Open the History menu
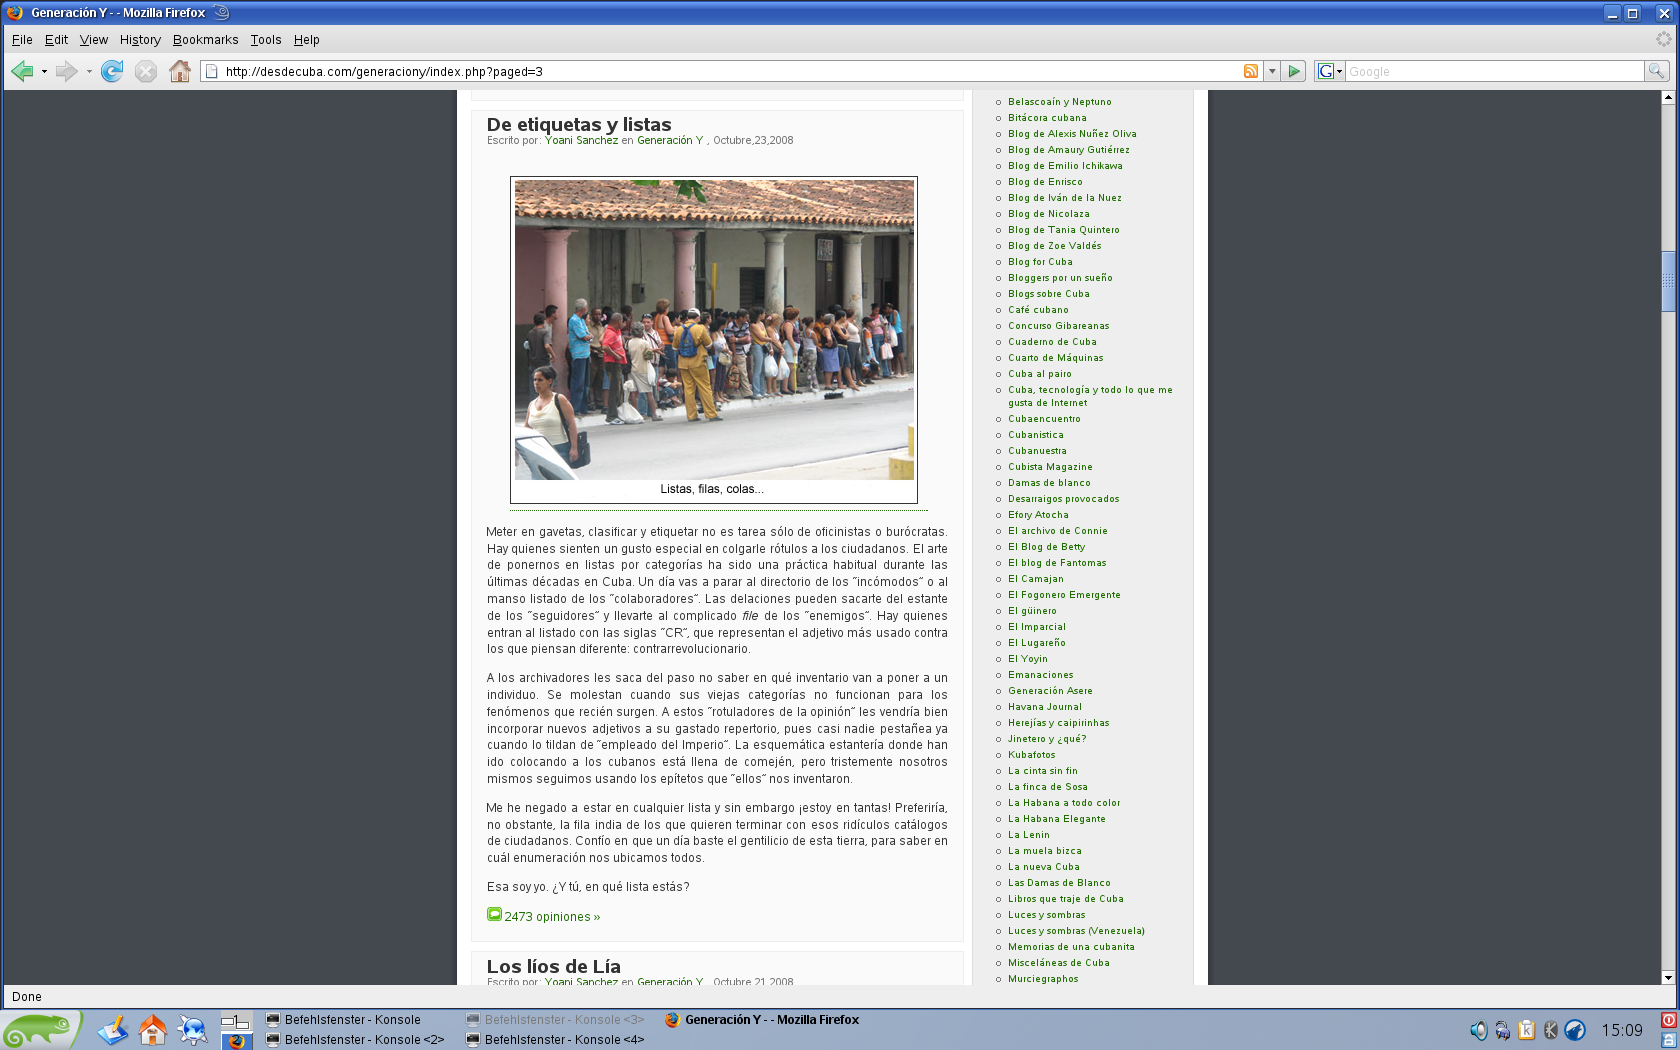Viewport: 1680px width, 1050px height. 140,40
